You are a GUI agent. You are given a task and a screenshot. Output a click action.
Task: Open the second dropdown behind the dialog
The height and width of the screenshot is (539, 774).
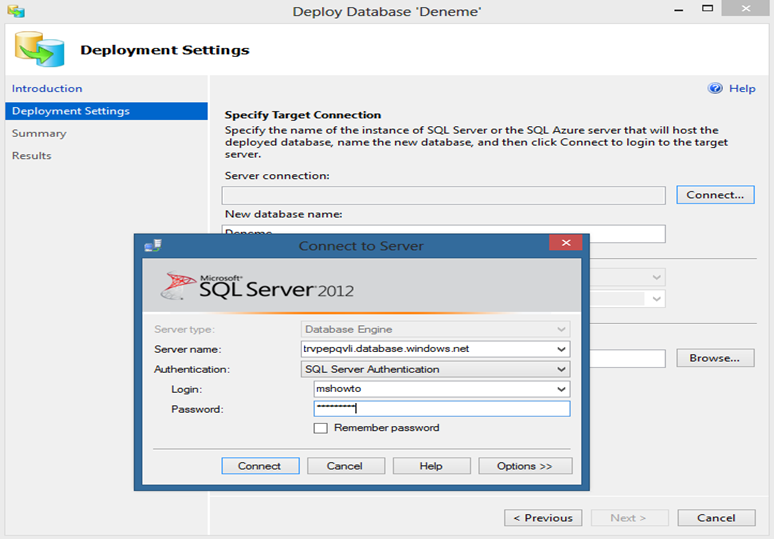point(656,299)
